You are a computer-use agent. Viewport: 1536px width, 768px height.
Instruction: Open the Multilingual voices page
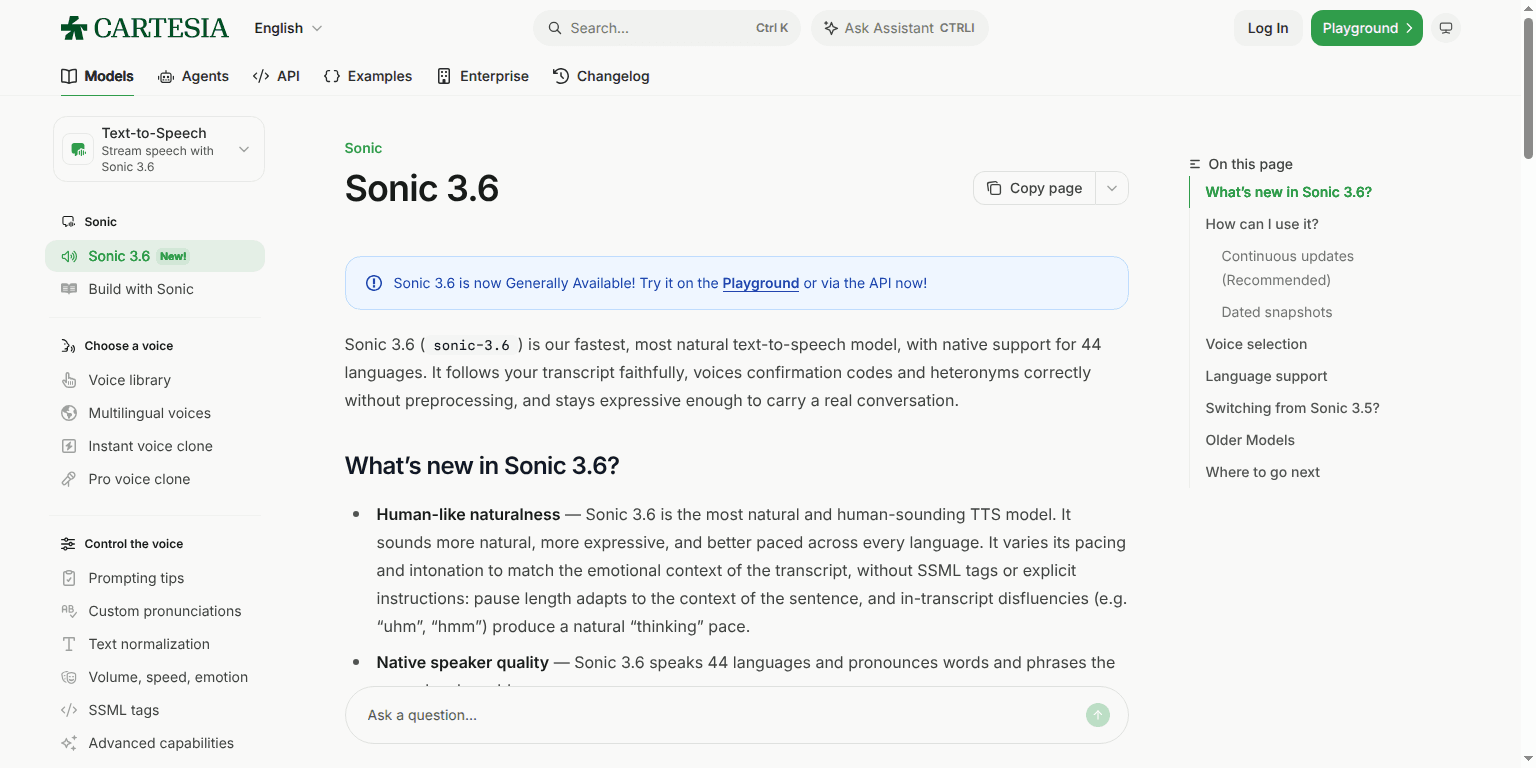[x=155, y=413]
